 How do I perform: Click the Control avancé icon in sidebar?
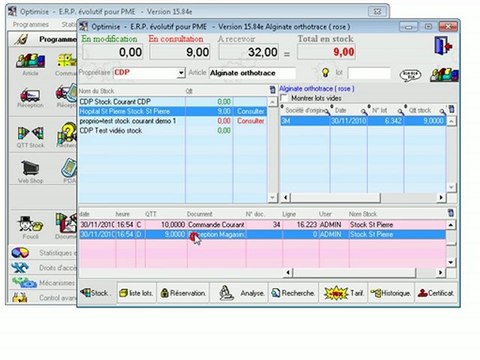pyautogui.click(x=20, y=297)
